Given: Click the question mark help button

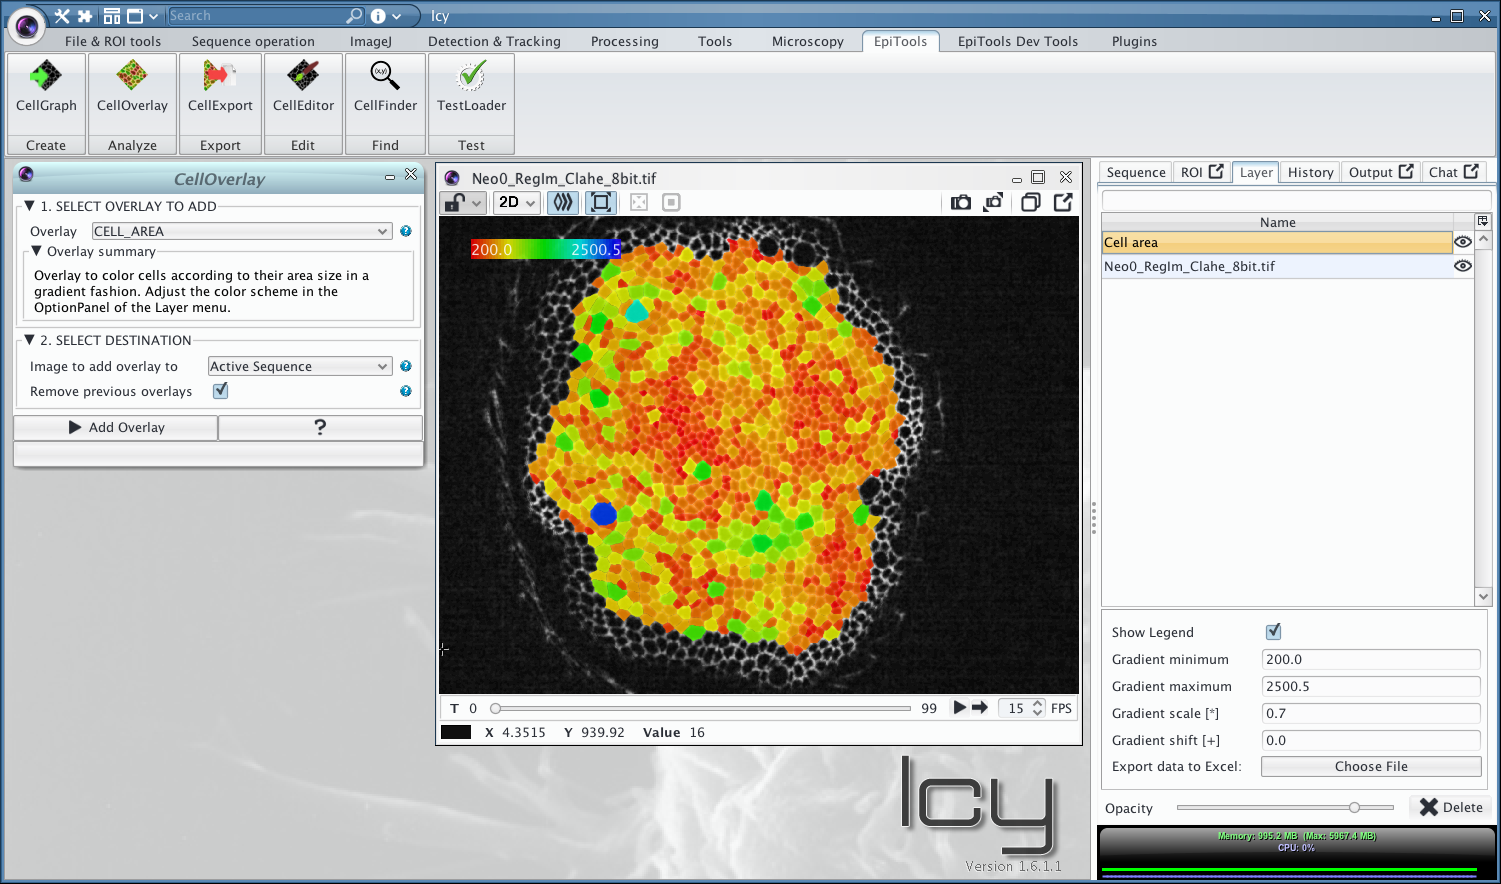Looking at the screenshot, I should click(x=320, y=427).
